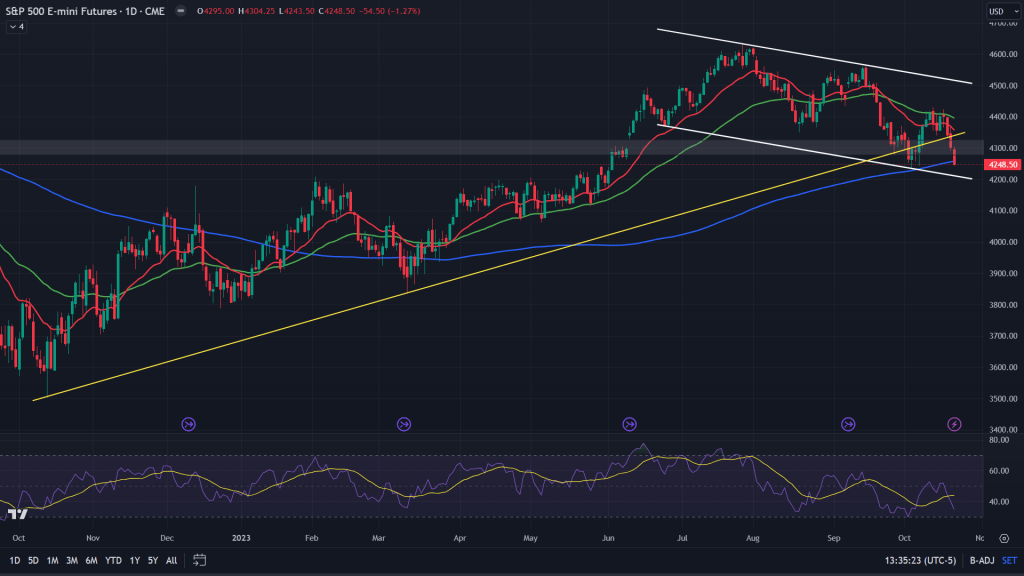Click the TradingView logo on the chart
This screenshot has width=1024, height=576.
tap(17, 514)
